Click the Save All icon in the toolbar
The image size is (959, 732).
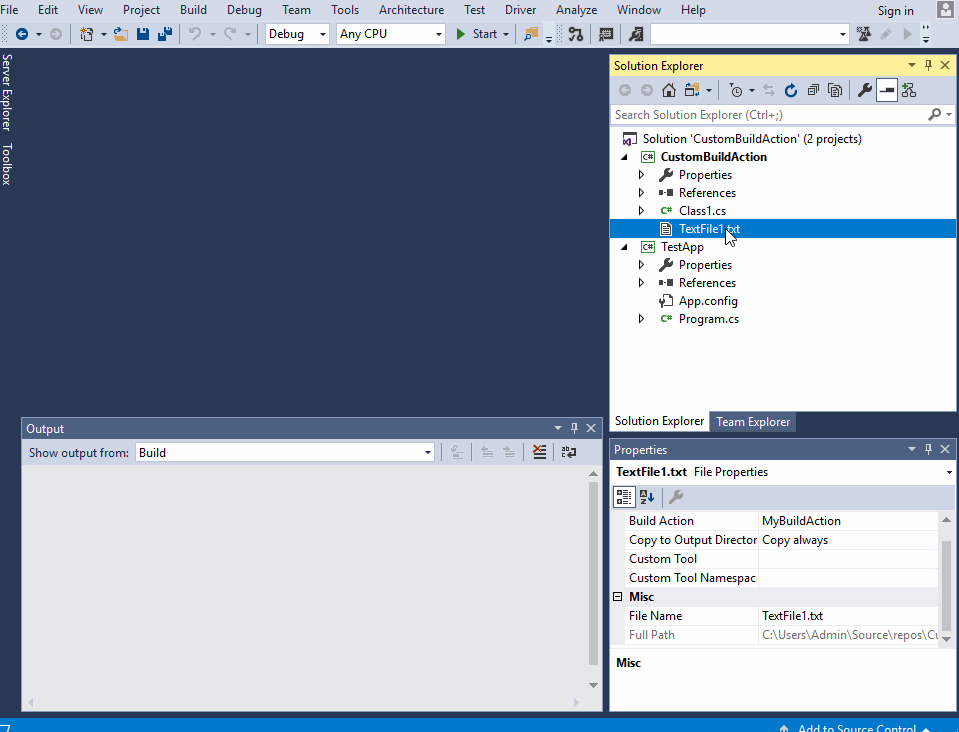(164, 33)
